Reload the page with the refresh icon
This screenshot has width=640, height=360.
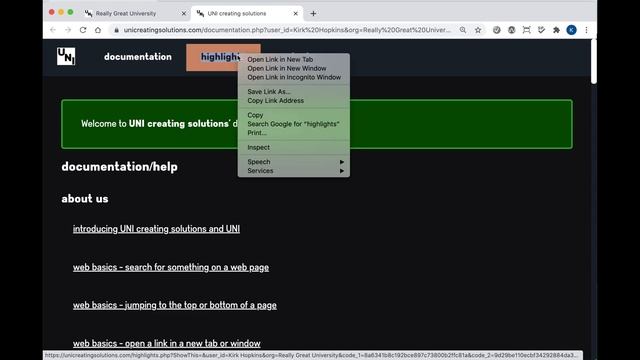click(83, 30)
